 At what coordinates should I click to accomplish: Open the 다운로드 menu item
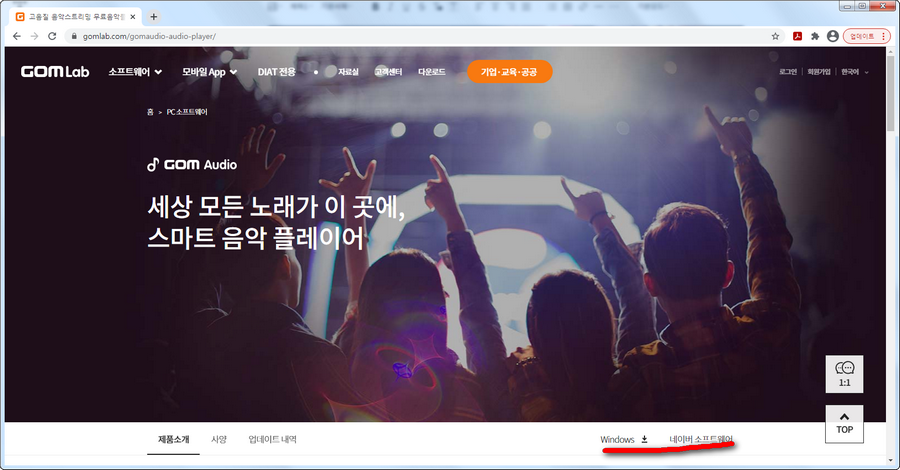coord(432,72)
